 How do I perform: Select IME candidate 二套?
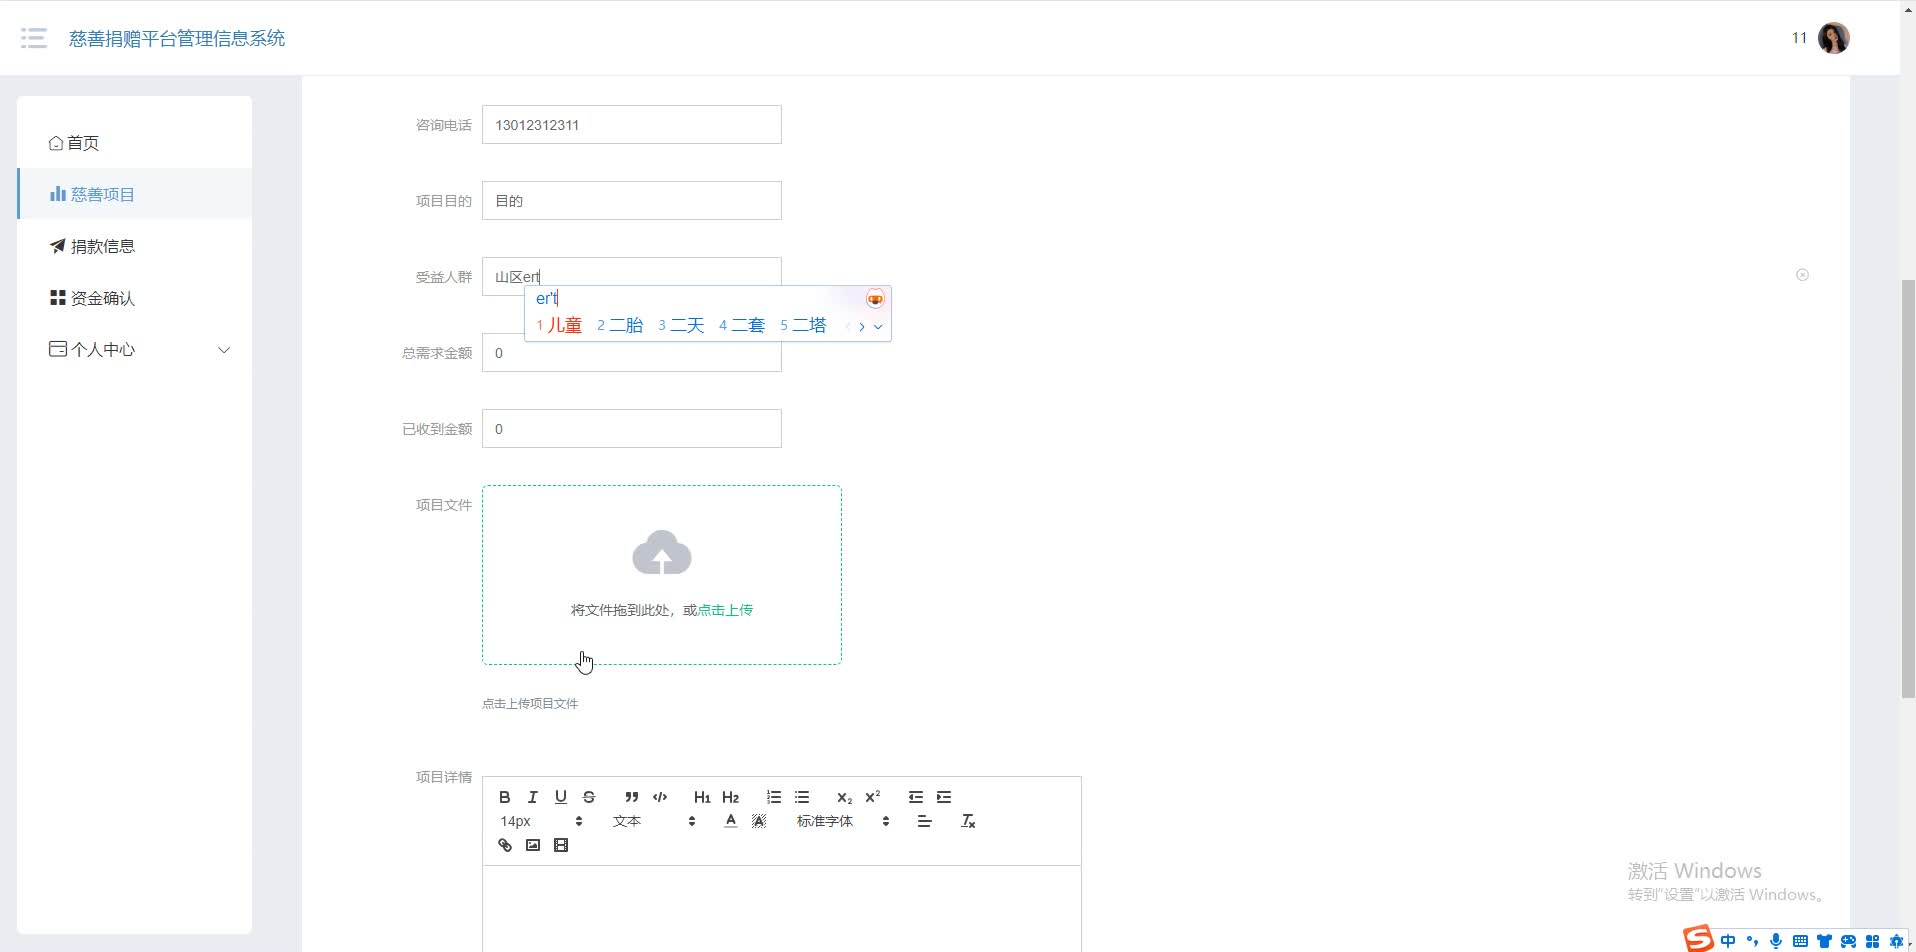(x=742, y=325)
